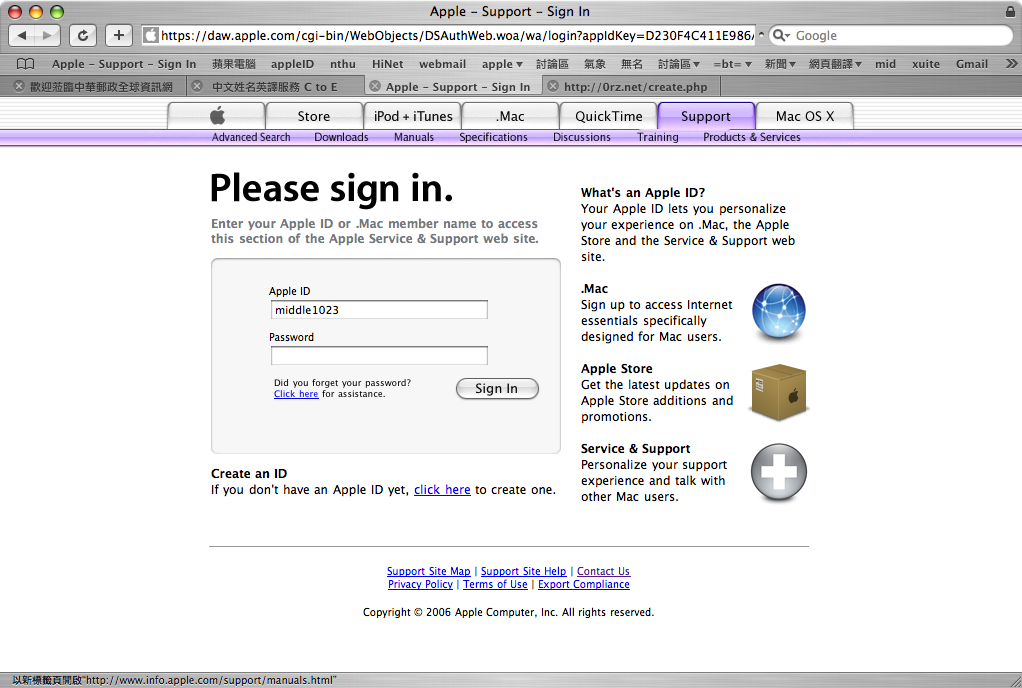This screenshot has width=1022, height=688.
Task: Click the lock icon in the title bar
Action: [x=1010, y=11]
